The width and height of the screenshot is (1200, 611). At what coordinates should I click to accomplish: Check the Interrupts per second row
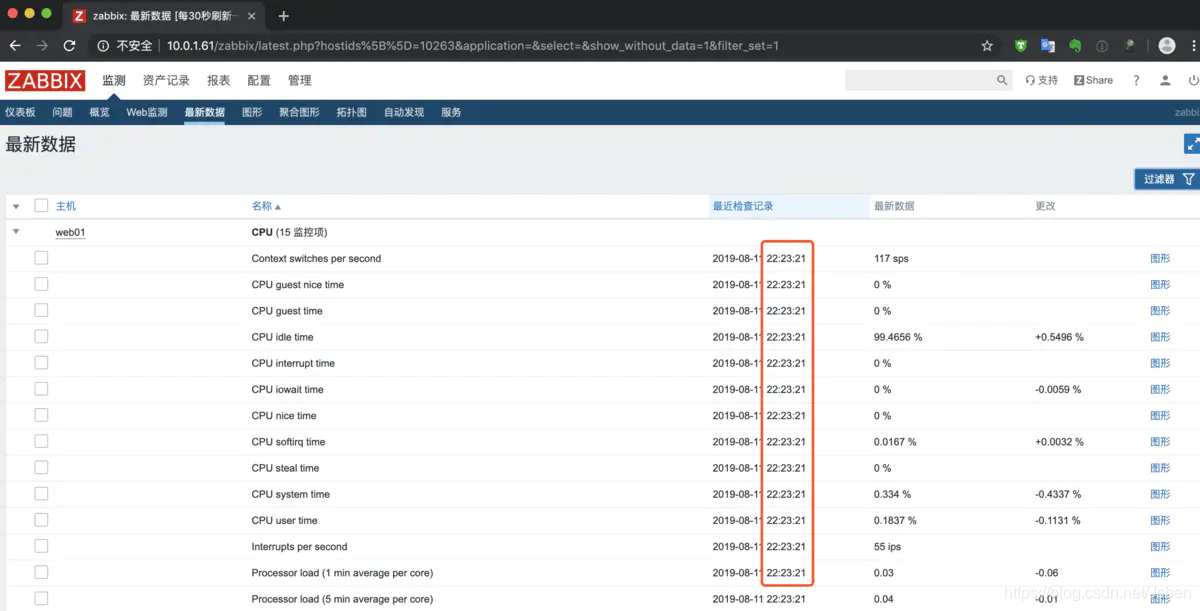[41, 546]
